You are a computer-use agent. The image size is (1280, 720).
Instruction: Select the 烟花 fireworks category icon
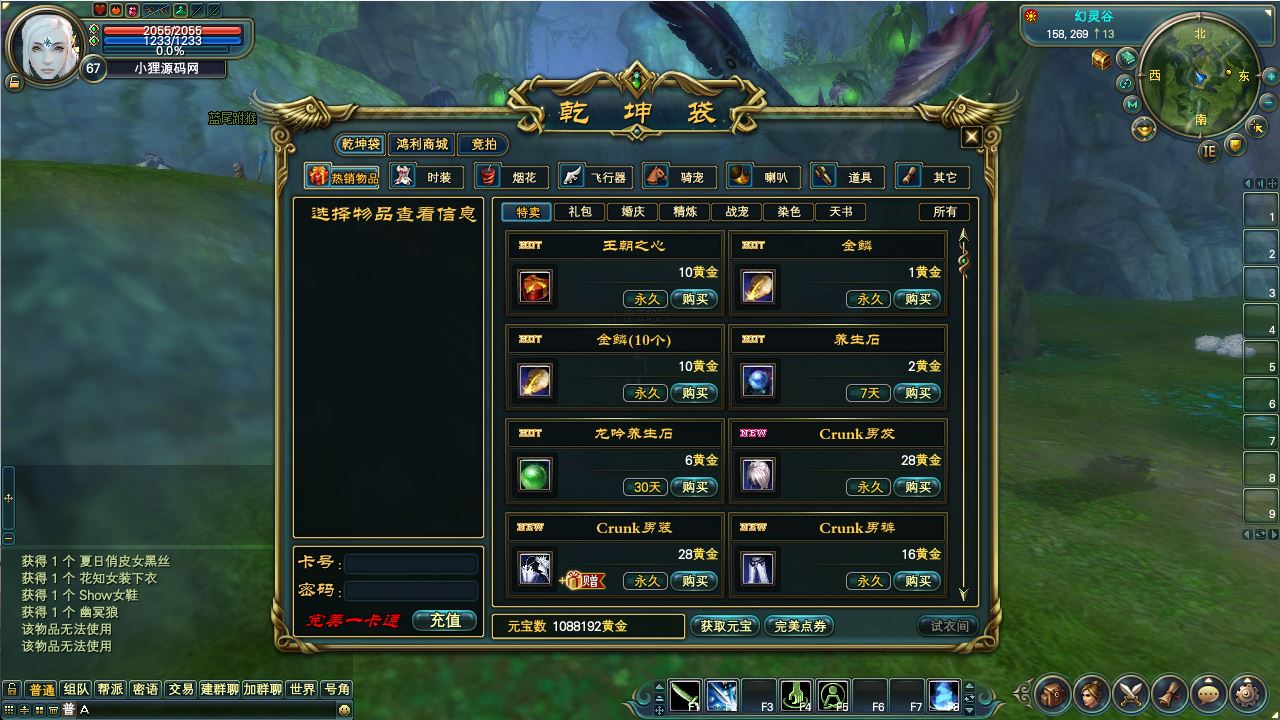click(488, 176)
